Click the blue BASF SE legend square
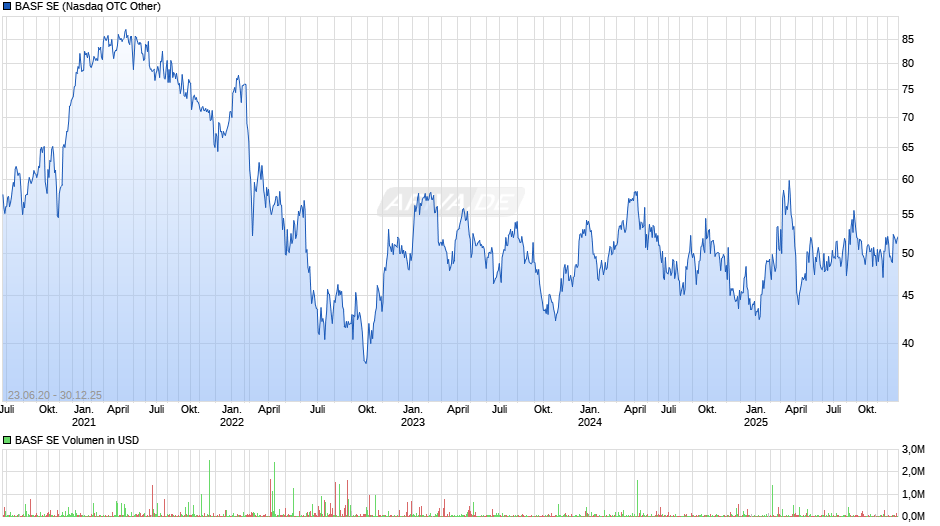The height and width of the screenshot is (526, 940). pos(7,7)
